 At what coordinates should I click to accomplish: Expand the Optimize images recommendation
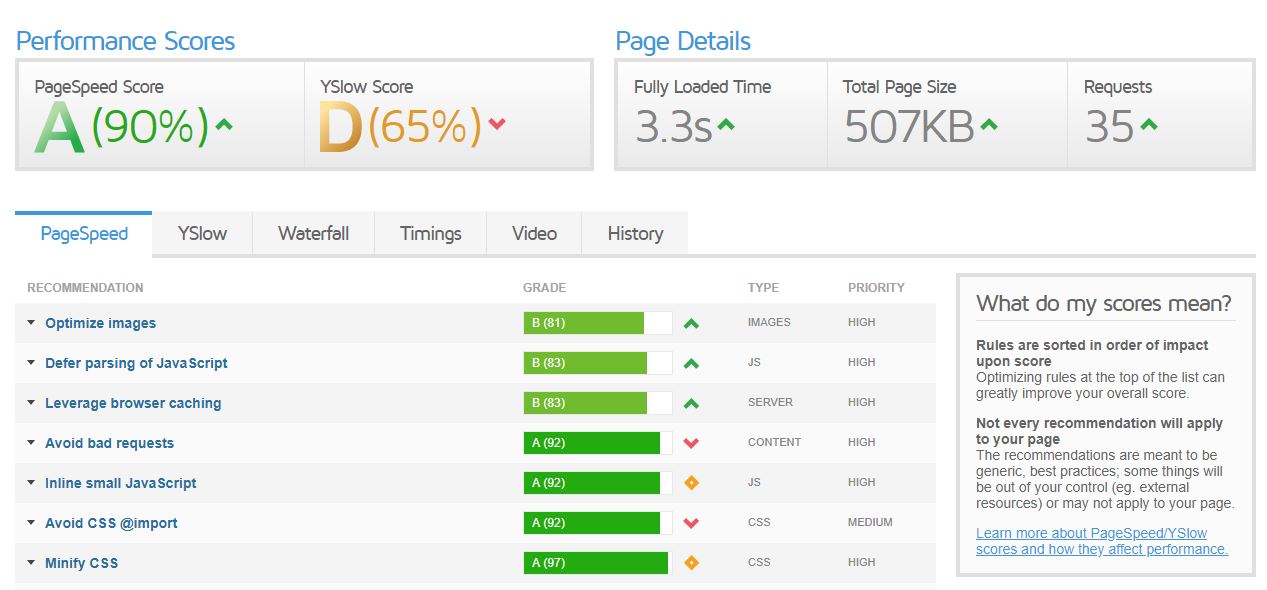(30, 322)
